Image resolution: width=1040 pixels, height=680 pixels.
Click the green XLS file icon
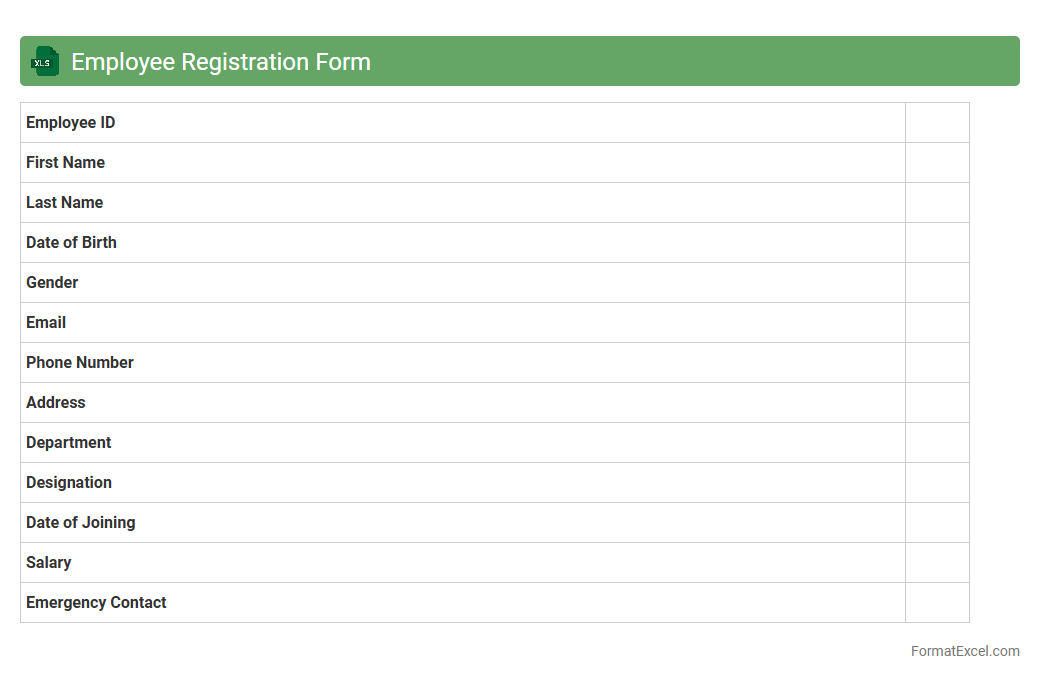click(x=45, y=61)
